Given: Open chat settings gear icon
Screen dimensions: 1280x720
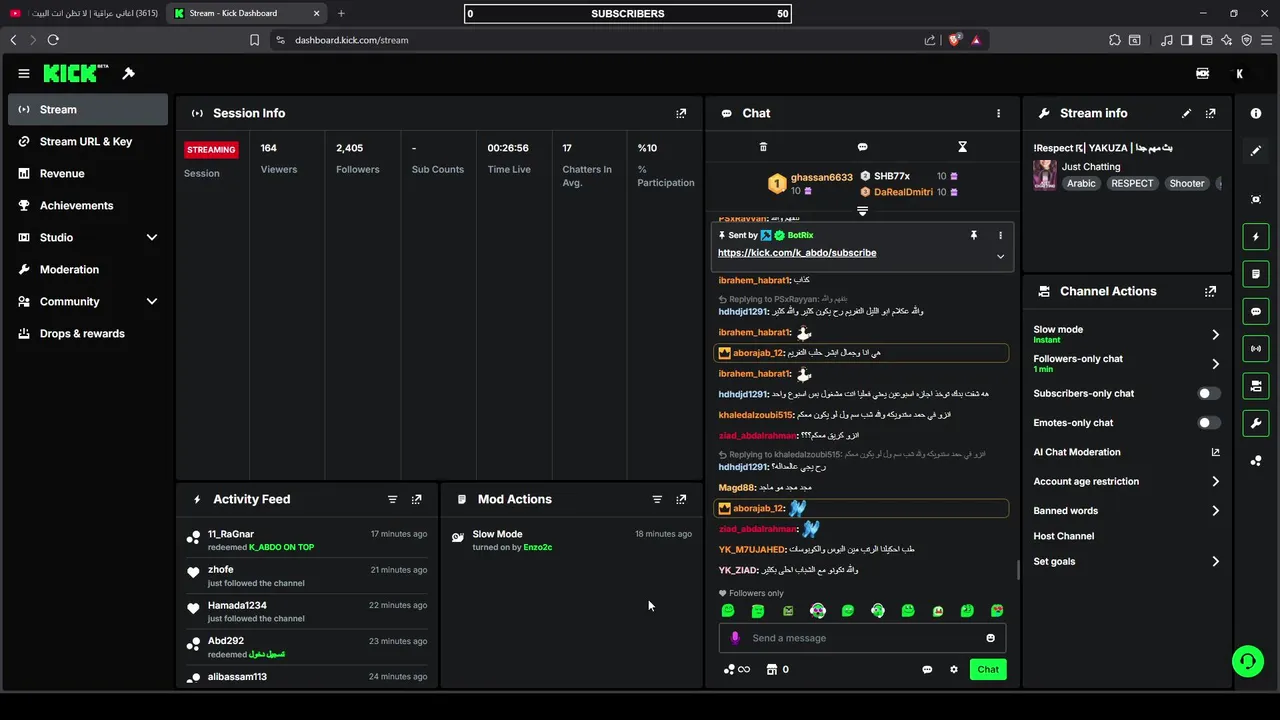Looking at the screenshot, I should point(954,669).
